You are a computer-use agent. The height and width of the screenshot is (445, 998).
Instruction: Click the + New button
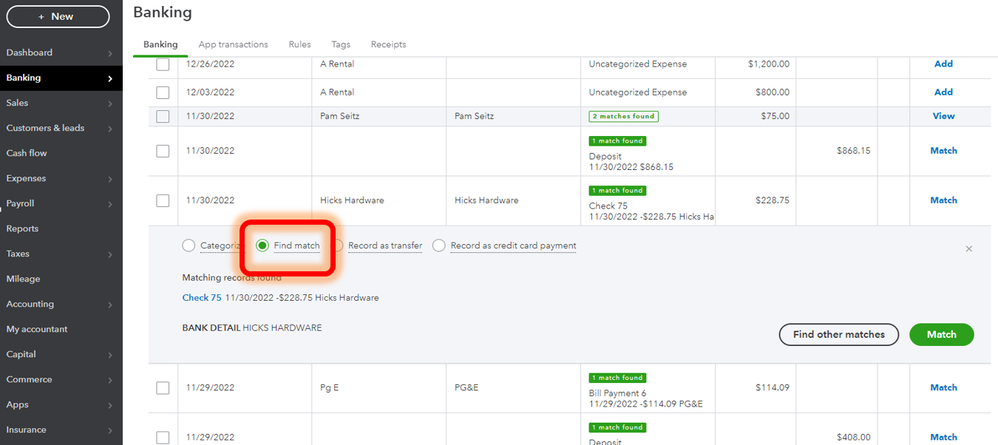pyautogui.click(x=58, y=17)
